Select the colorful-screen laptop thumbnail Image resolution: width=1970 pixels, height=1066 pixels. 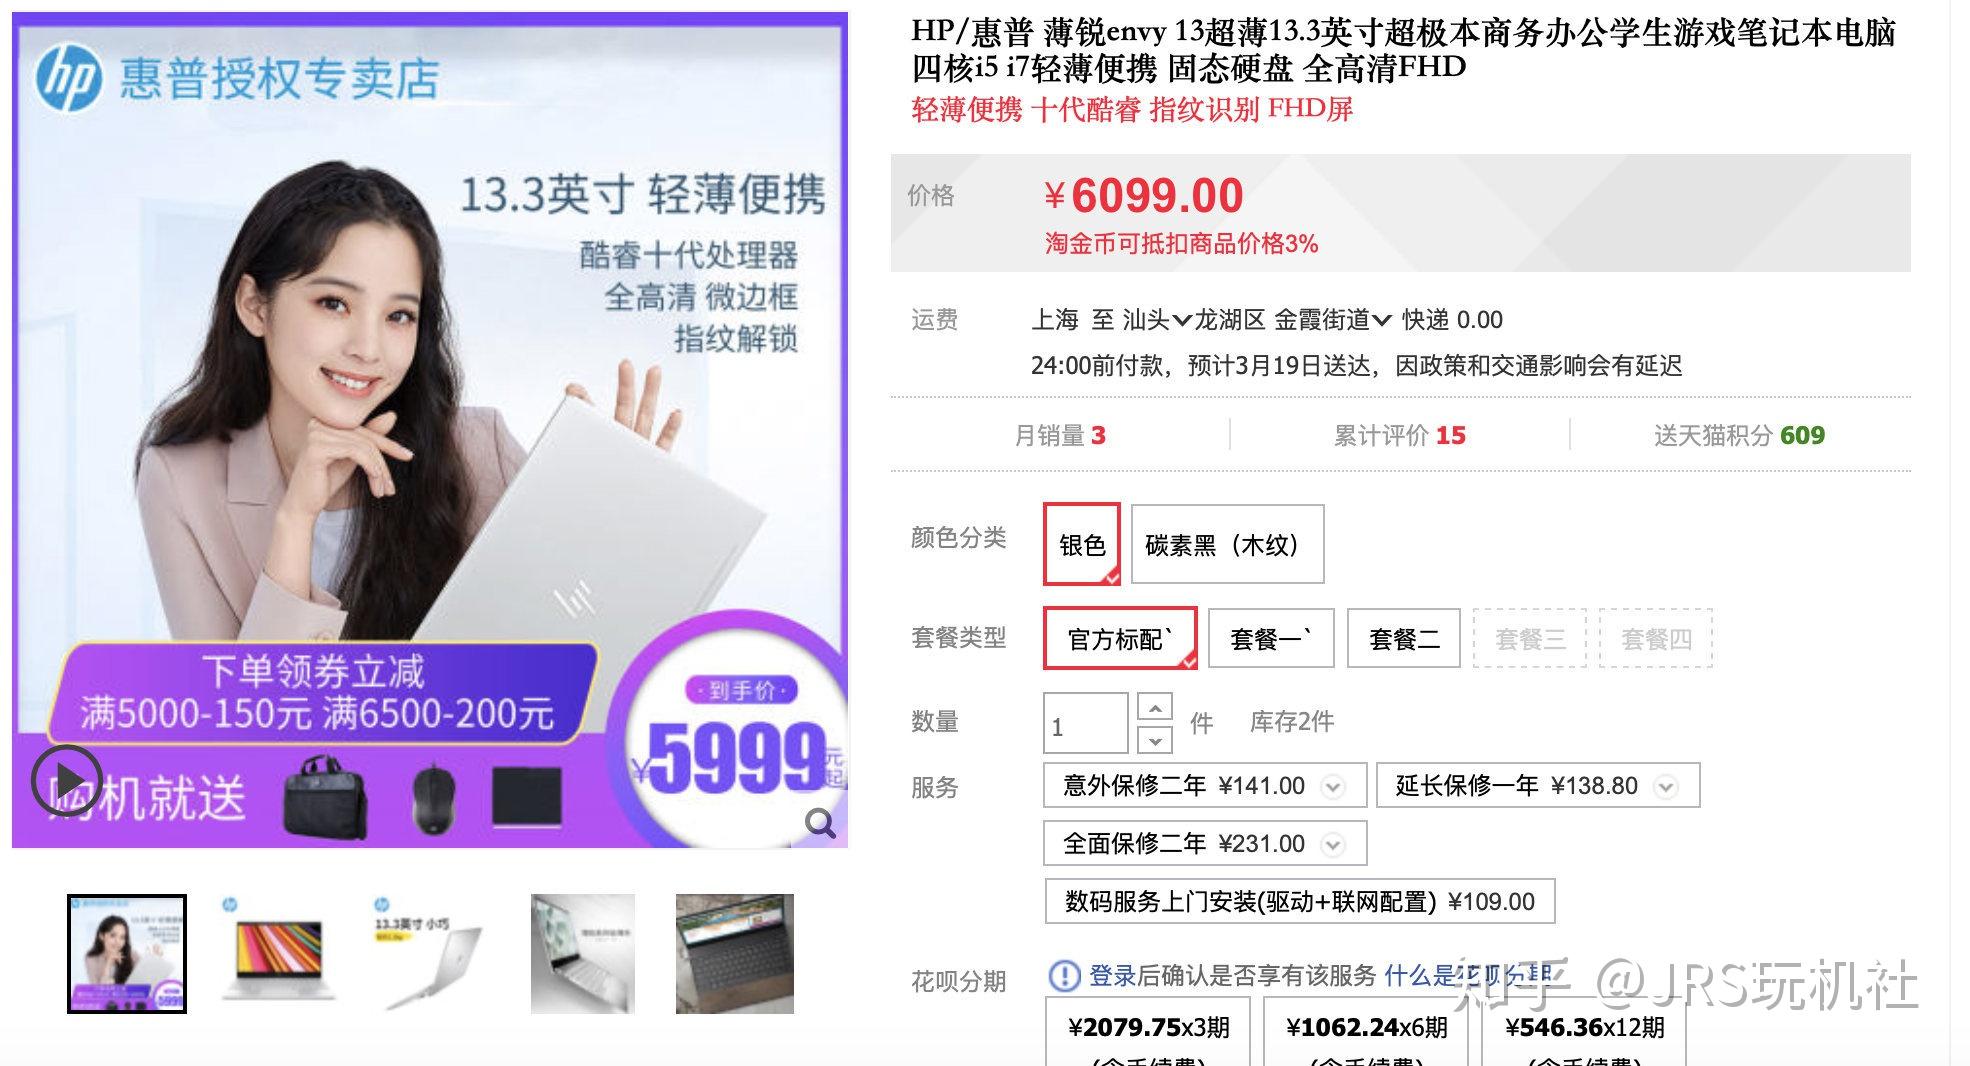pyautogui.click(x=278, y=953)
